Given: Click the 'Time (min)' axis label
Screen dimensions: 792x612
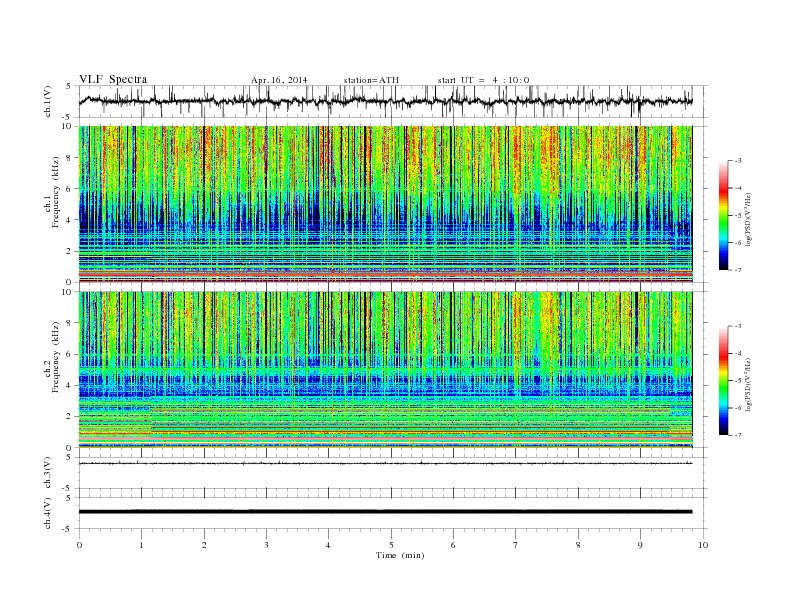Looking at the screenshot, I should [400, 555].
